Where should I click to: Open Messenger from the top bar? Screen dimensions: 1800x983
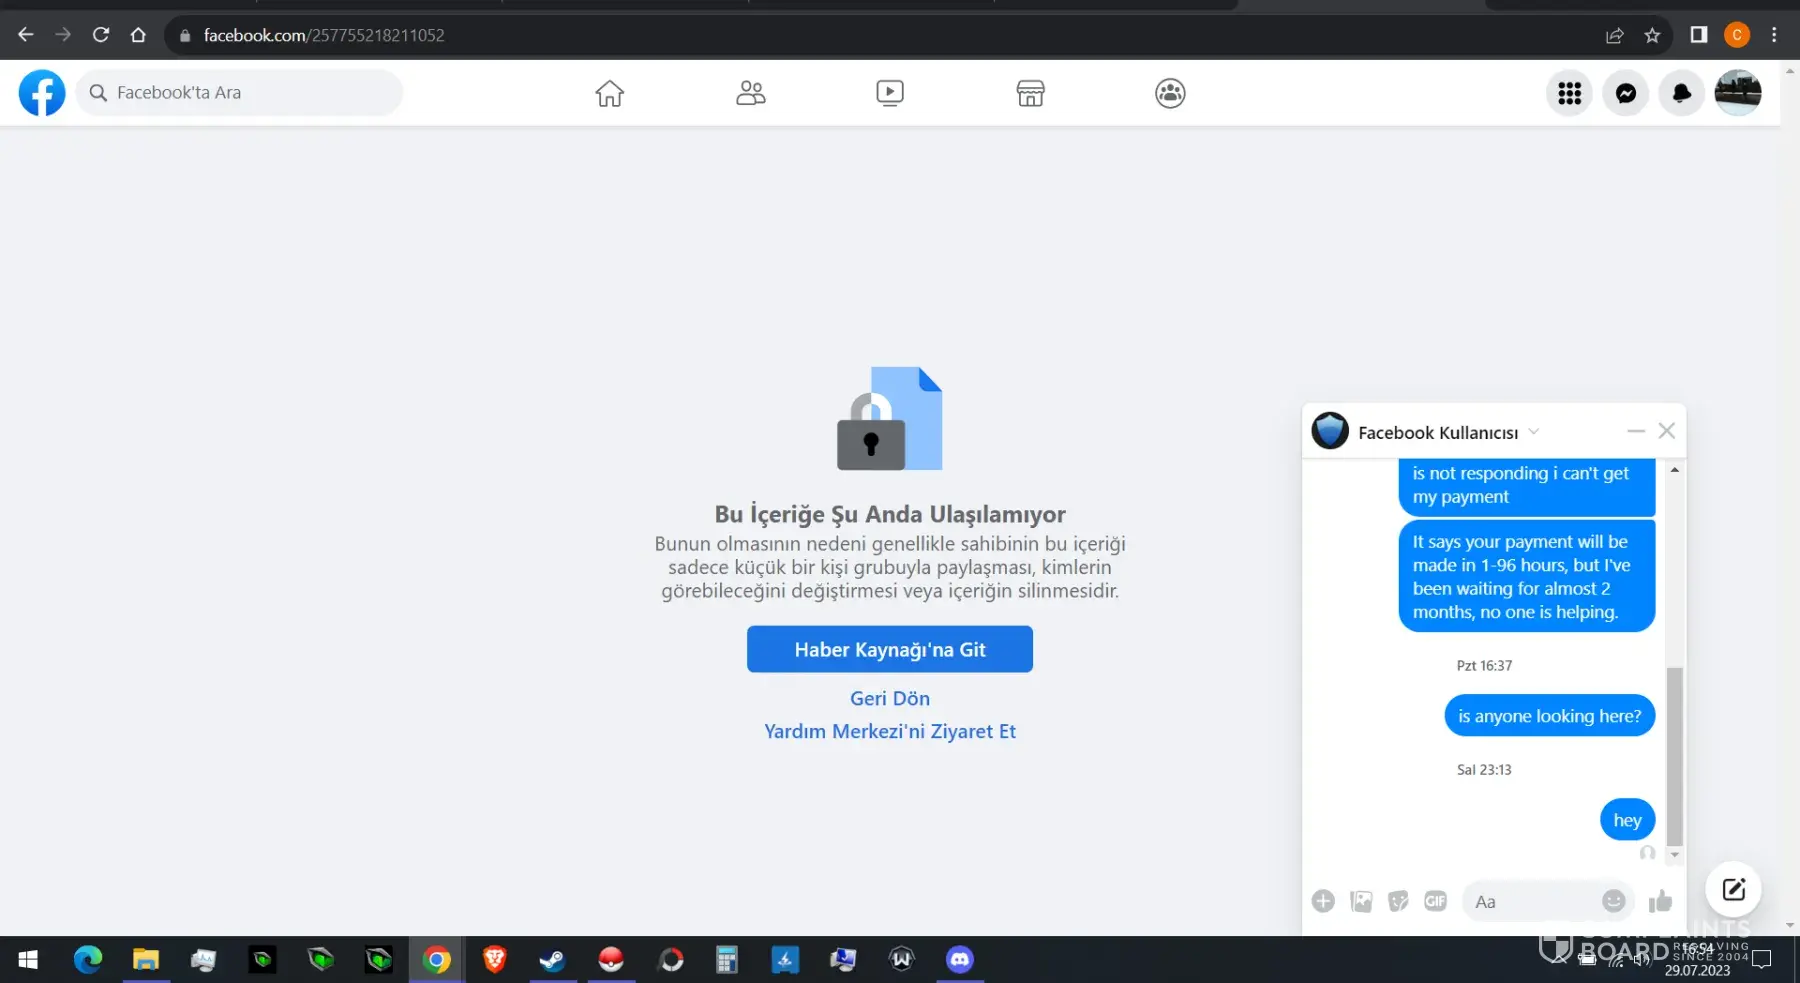(1626, 93)
